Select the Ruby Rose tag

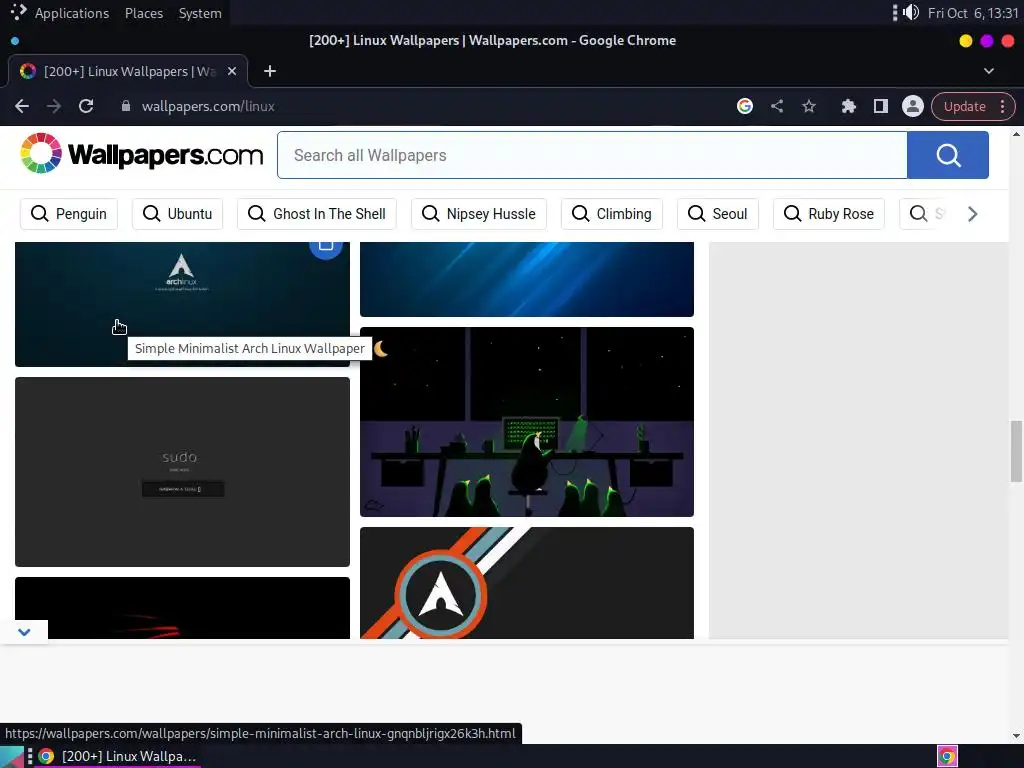tap(829, 214)
